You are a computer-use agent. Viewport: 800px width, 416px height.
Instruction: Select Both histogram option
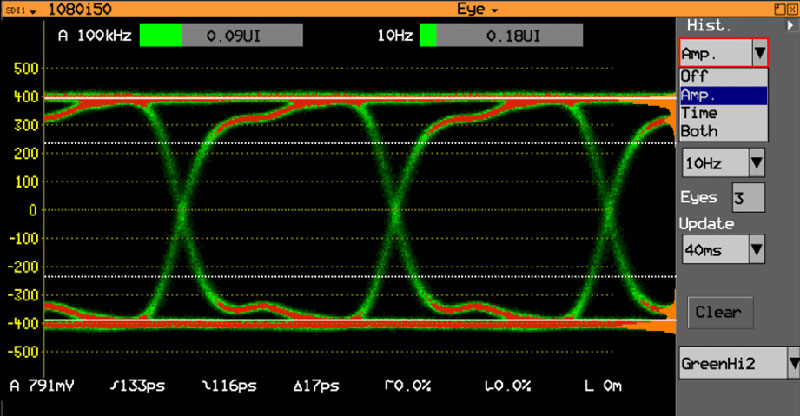click(x=723, y=131)
